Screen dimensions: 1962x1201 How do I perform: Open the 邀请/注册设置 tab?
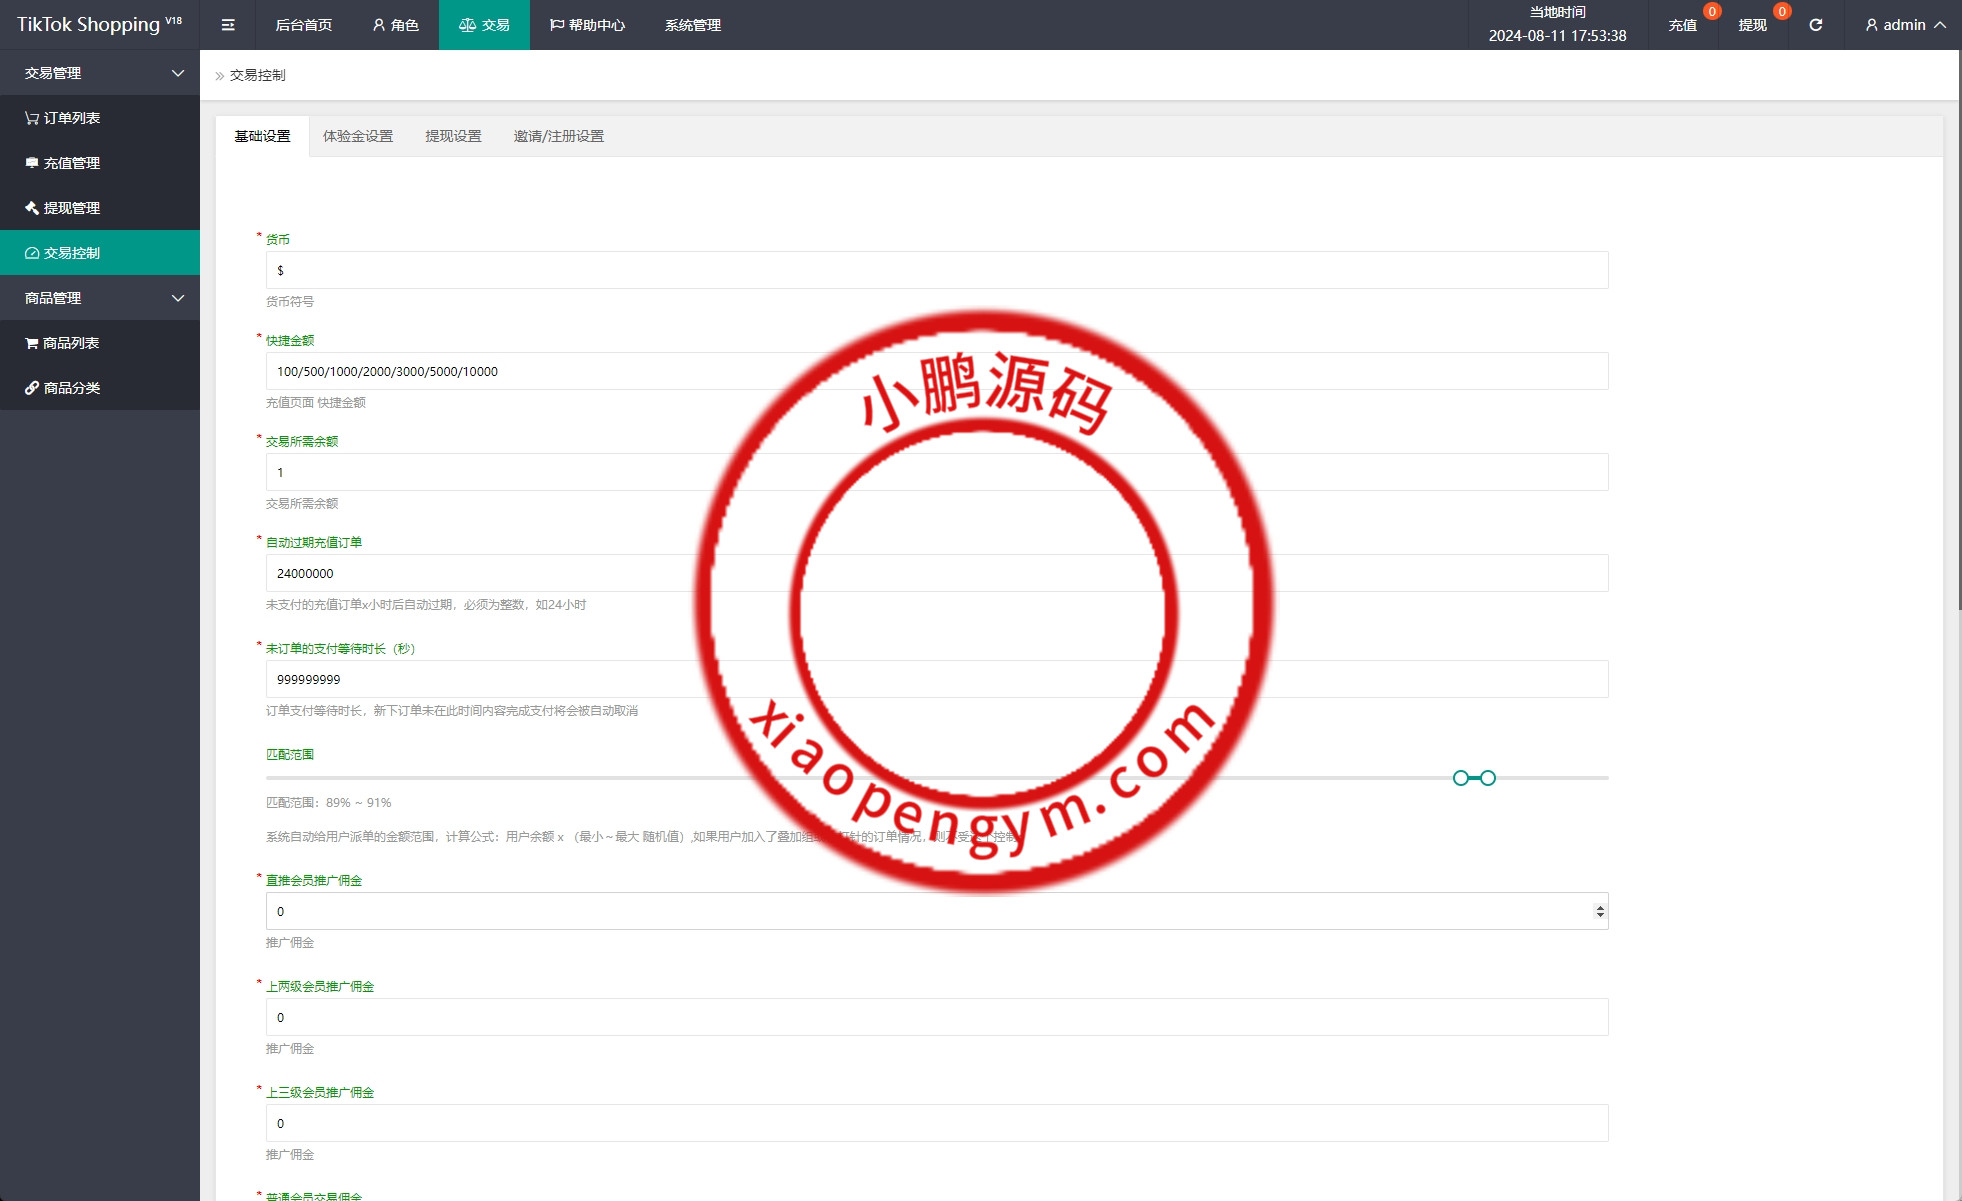tap(558, 136)
